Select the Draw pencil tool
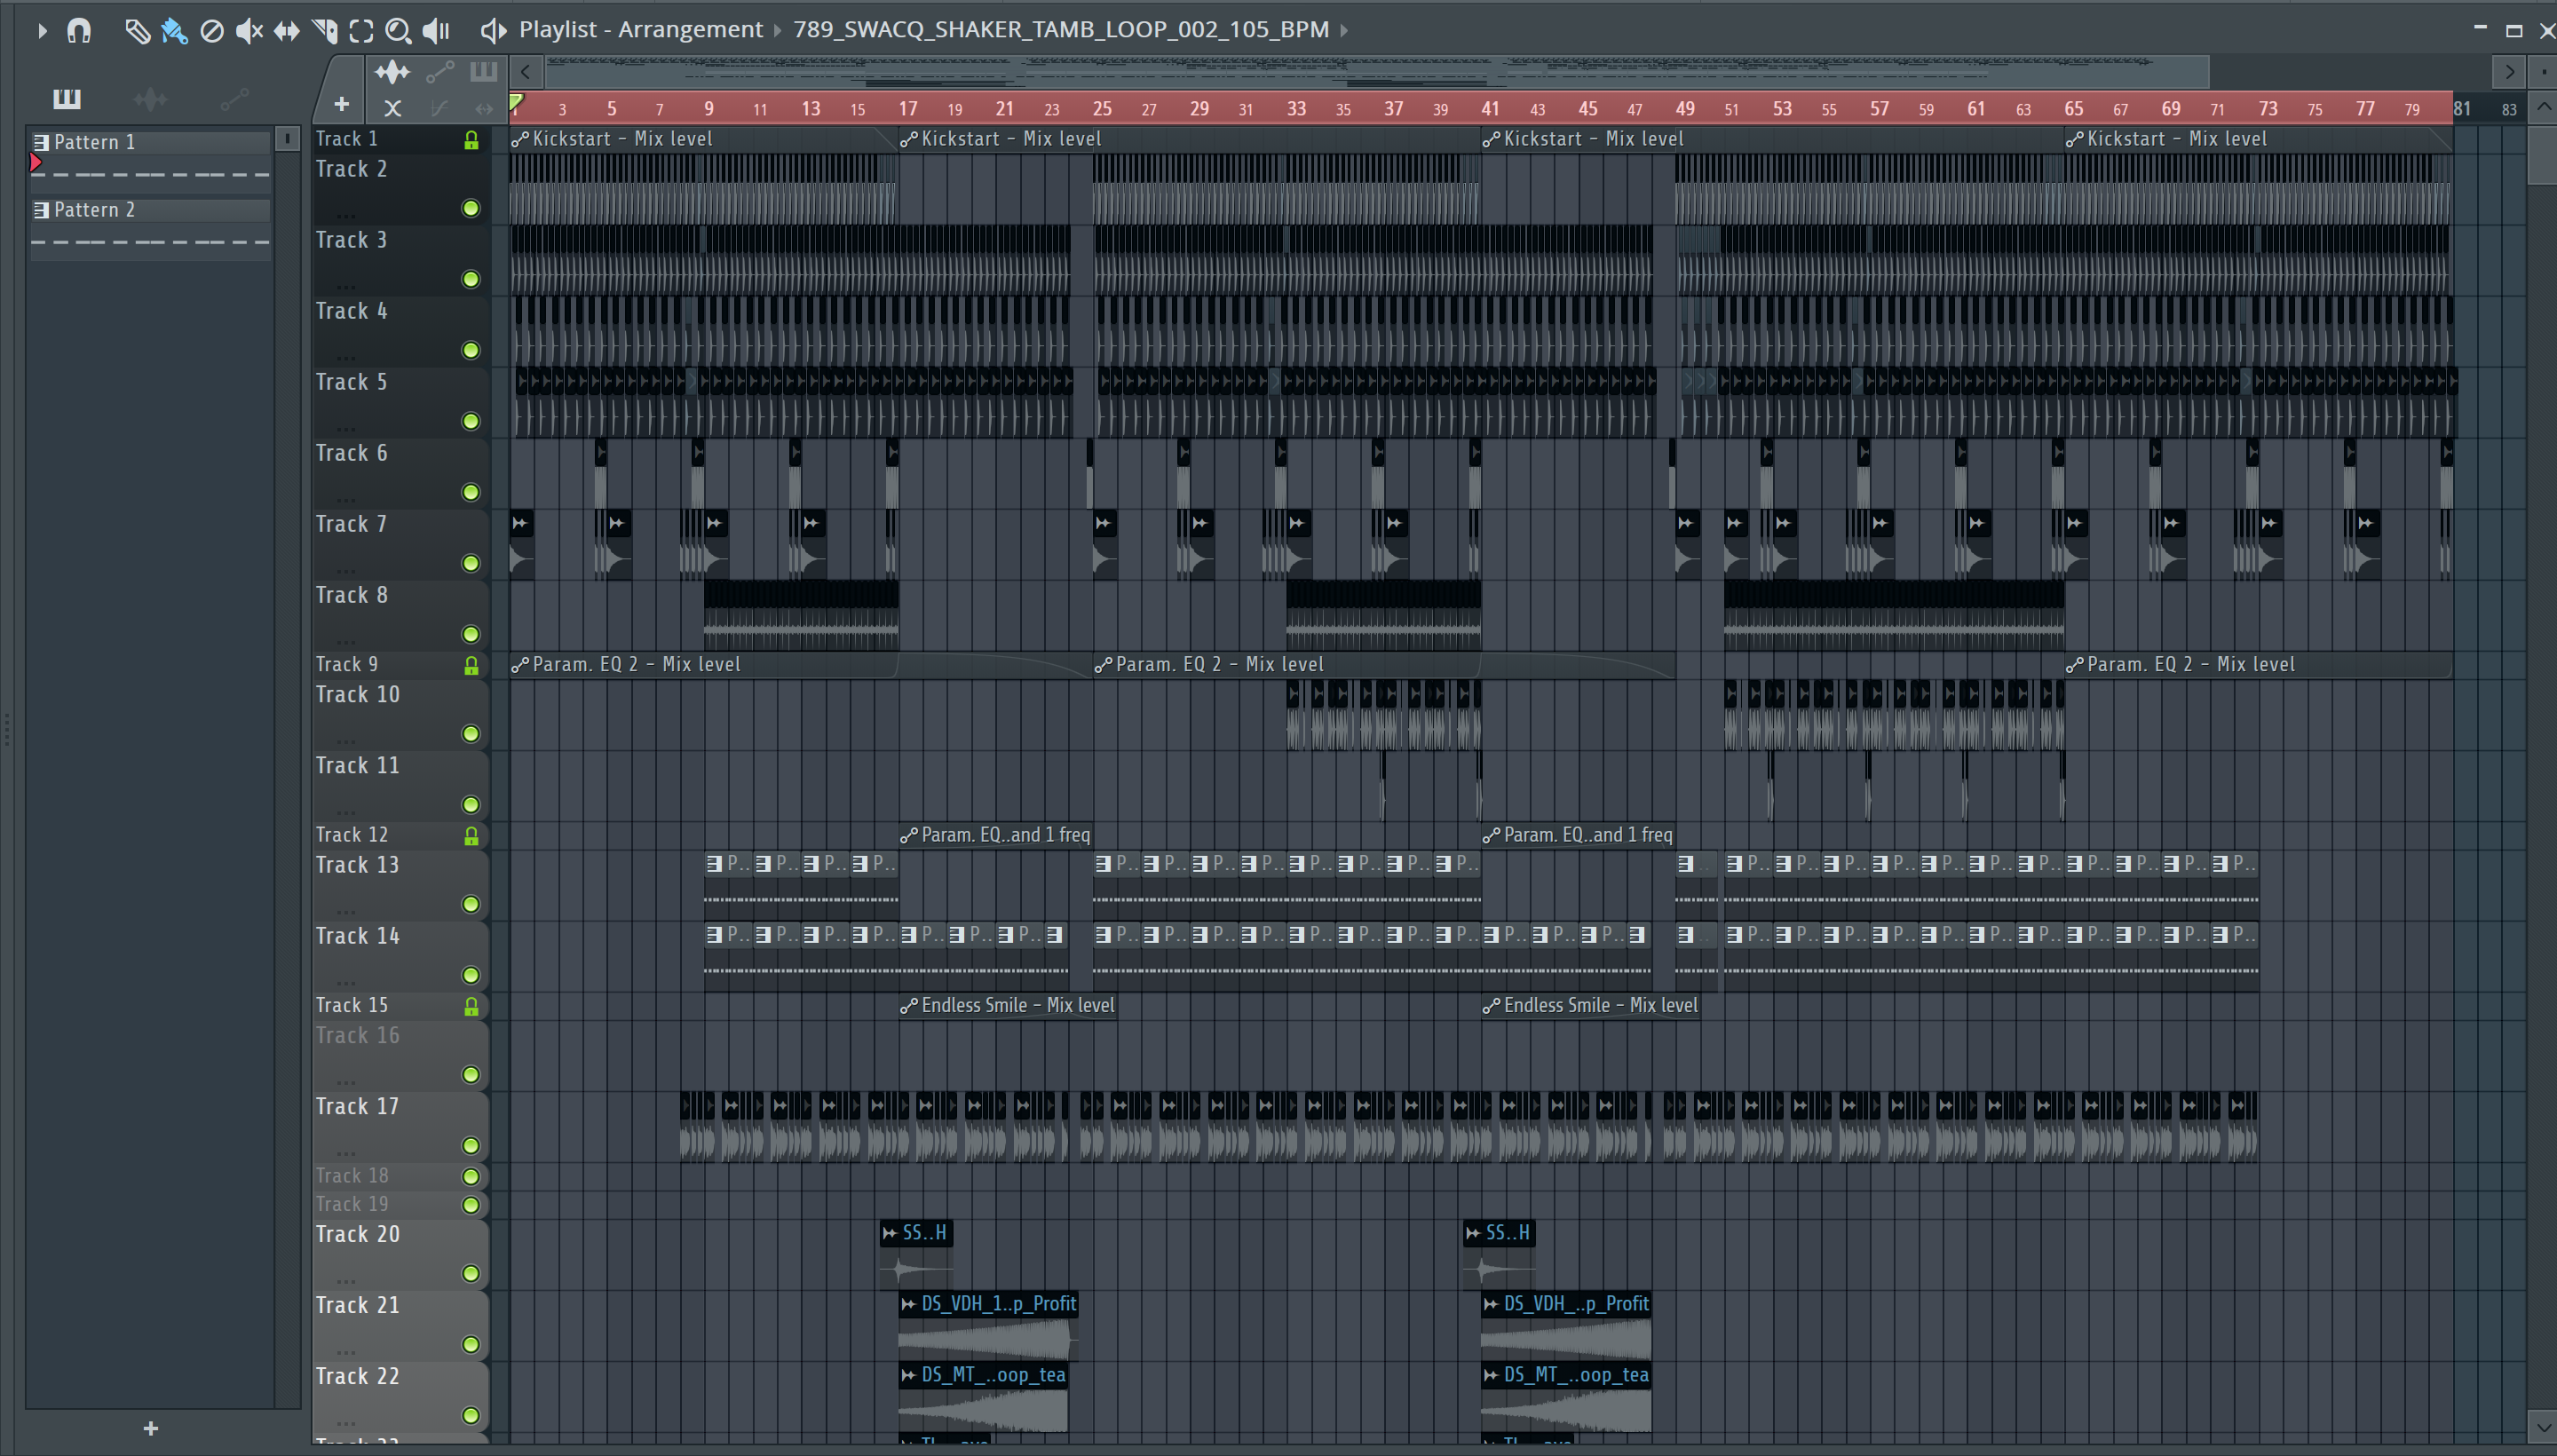Screen dimensions: 2557x1456 coord(137,31)
